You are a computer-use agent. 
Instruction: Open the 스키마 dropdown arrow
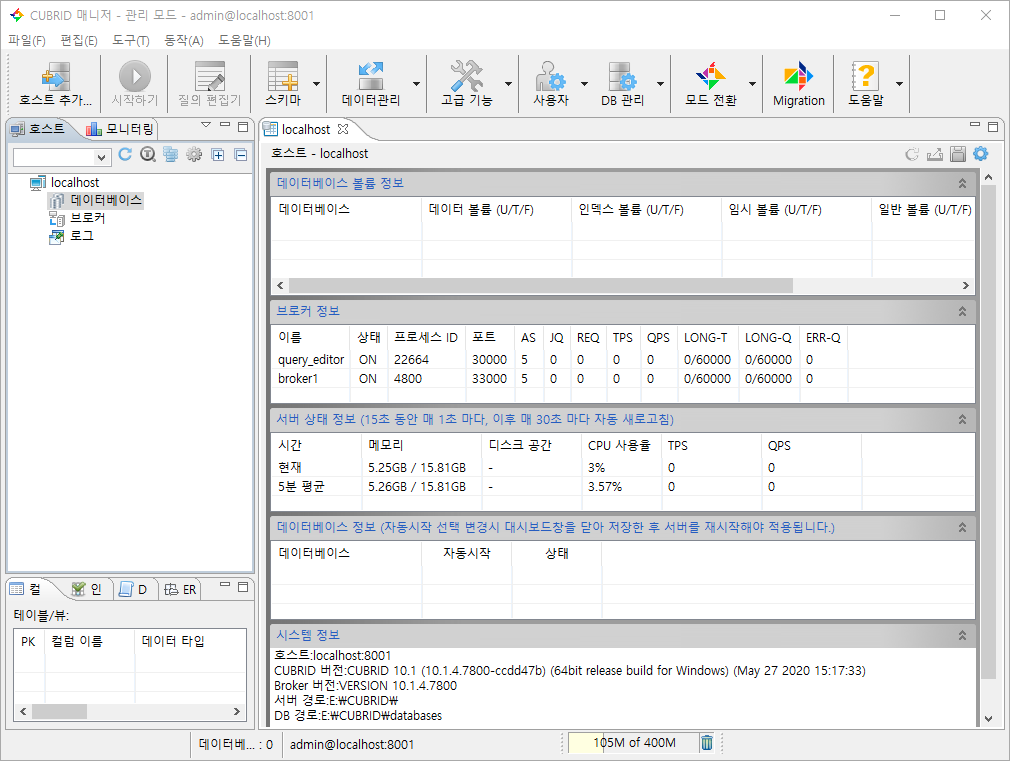point(316,84)
